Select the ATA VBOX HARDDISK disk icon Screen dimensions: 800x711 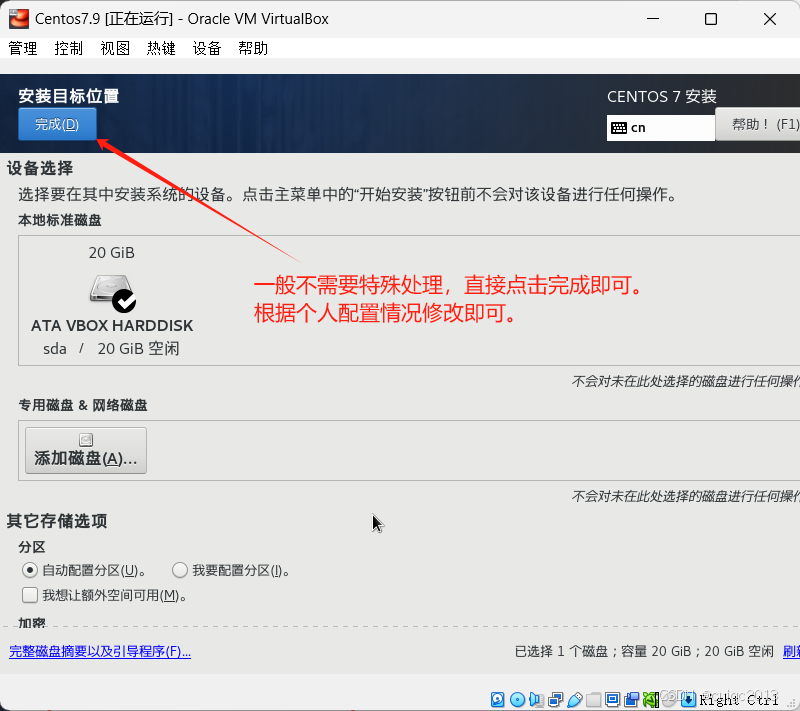[x=112, y=293]
